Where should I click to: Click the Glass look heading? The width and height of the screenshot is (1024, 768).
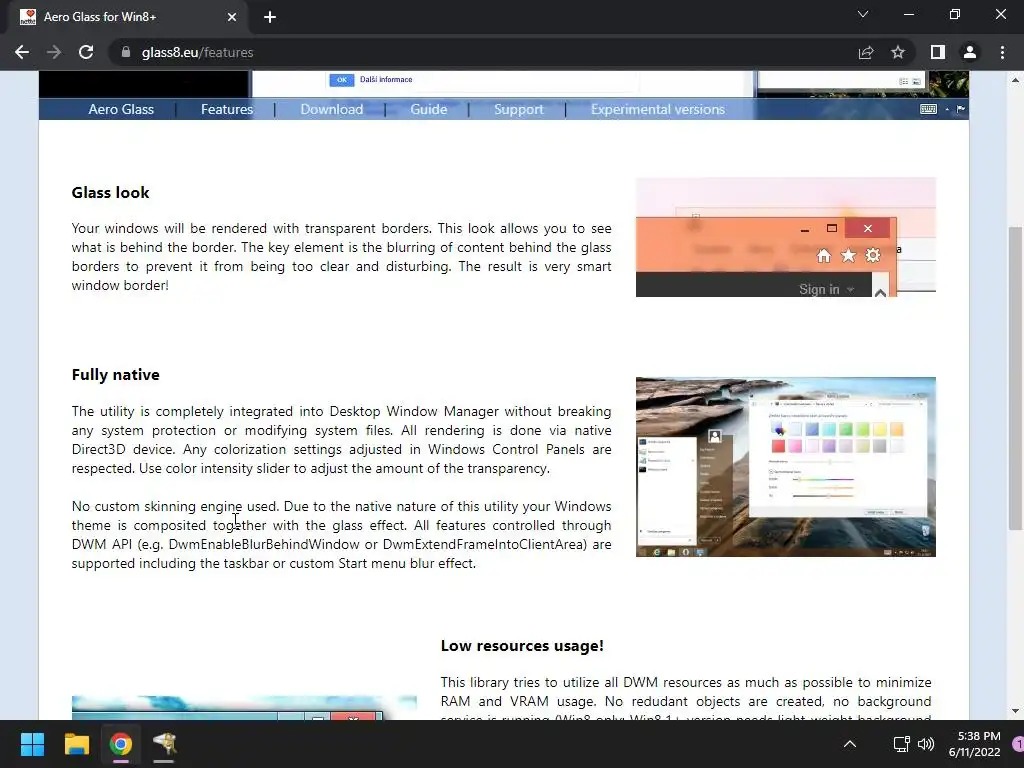click(x=110, y=193)
